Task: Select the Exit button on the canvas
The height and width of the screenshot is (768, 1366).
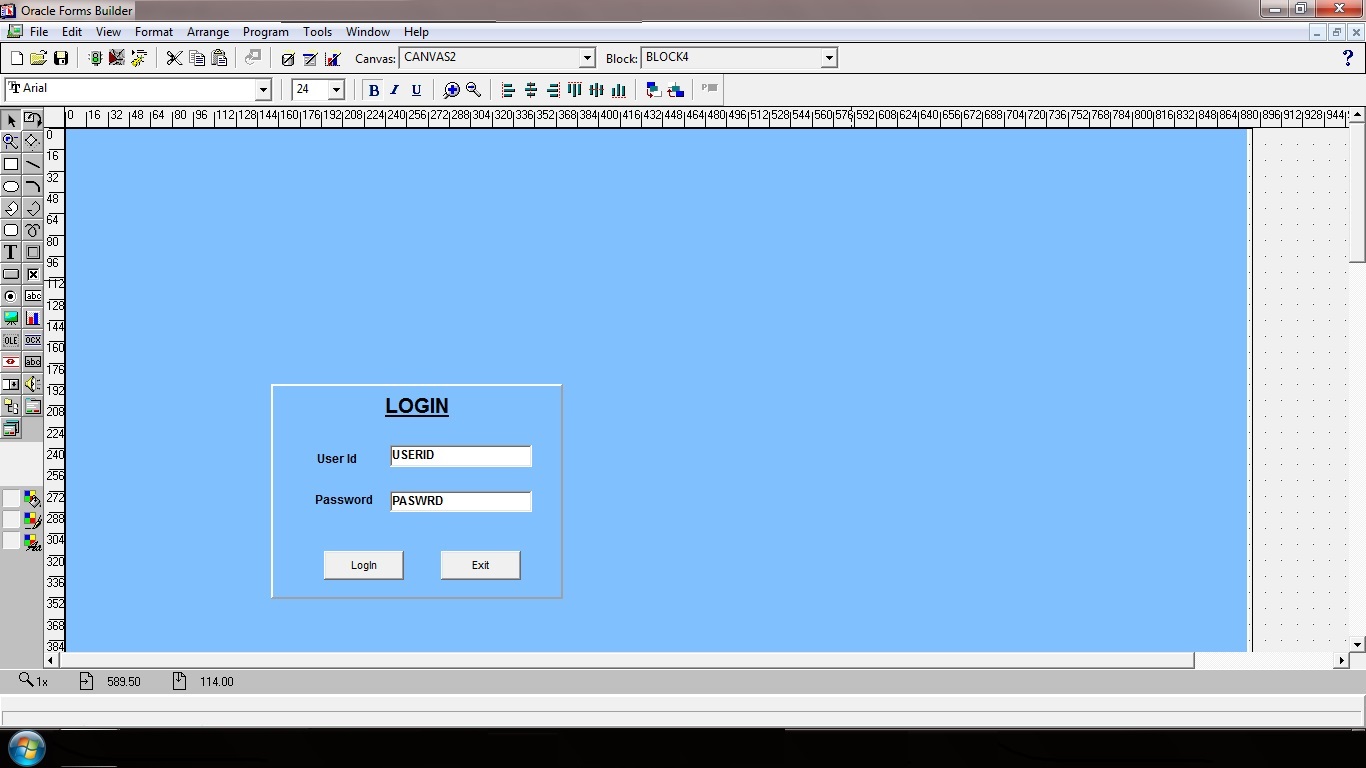Action: (480, 565)
